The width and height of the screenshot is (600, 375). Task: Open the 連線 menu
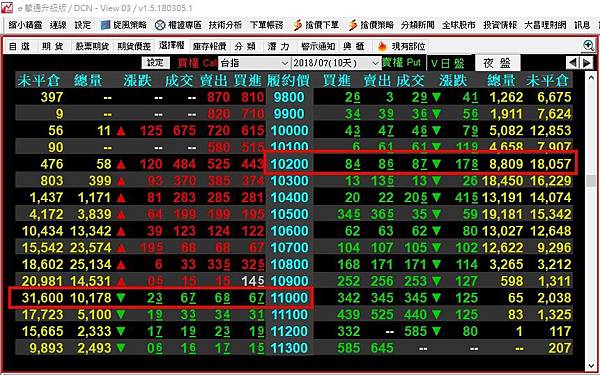tap(58, 25)
